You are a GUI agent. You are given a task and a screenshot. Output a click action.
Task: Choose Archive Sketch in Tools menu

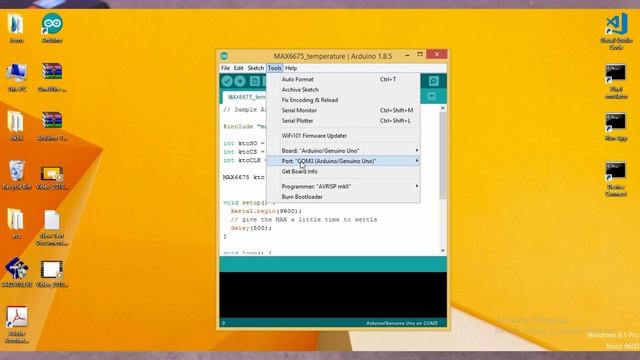click(343, 89)
